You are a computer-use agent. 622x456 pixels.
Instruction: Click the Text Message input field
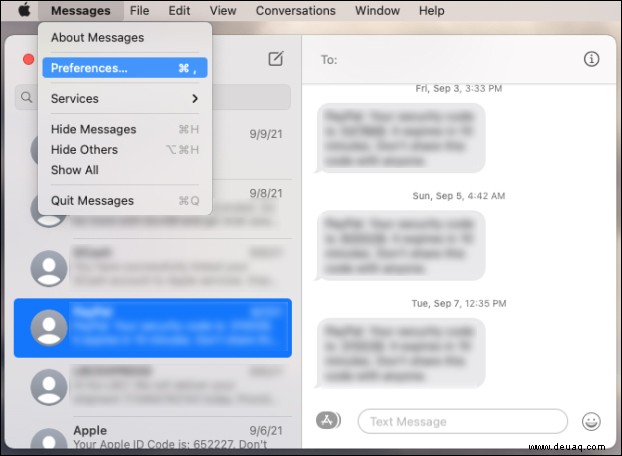coord(463,422)
